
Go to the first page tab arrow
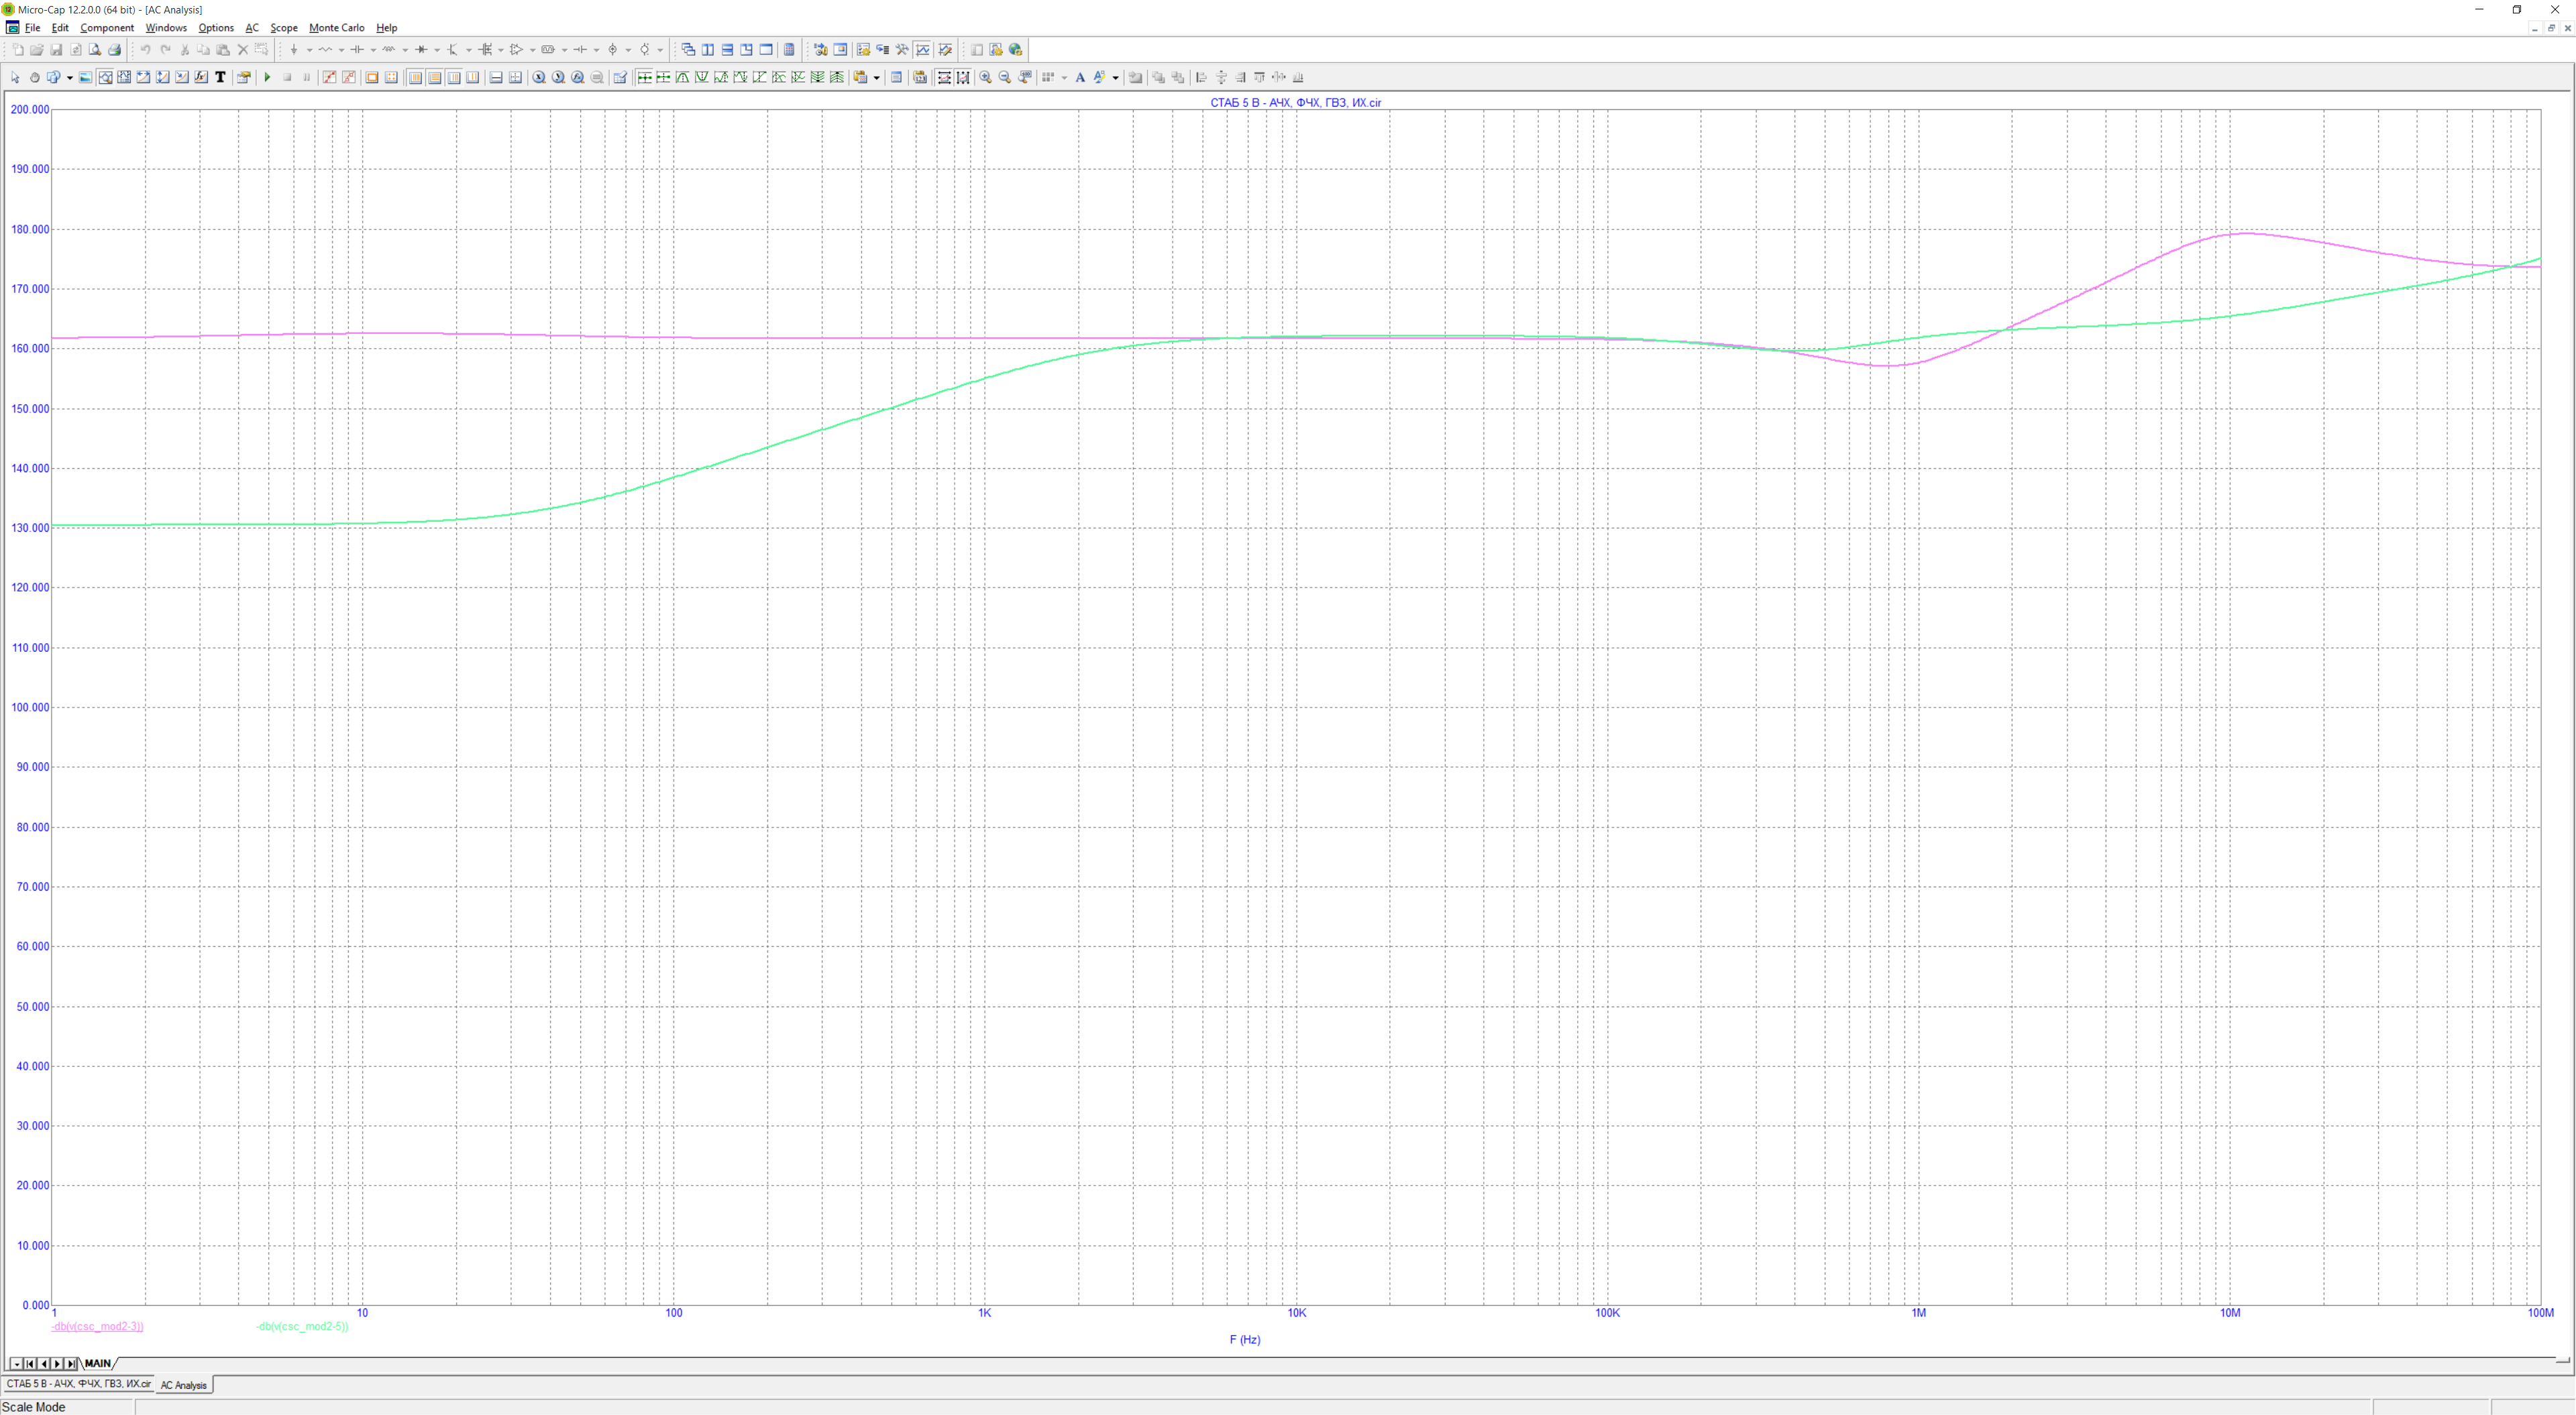point(30,1363)
